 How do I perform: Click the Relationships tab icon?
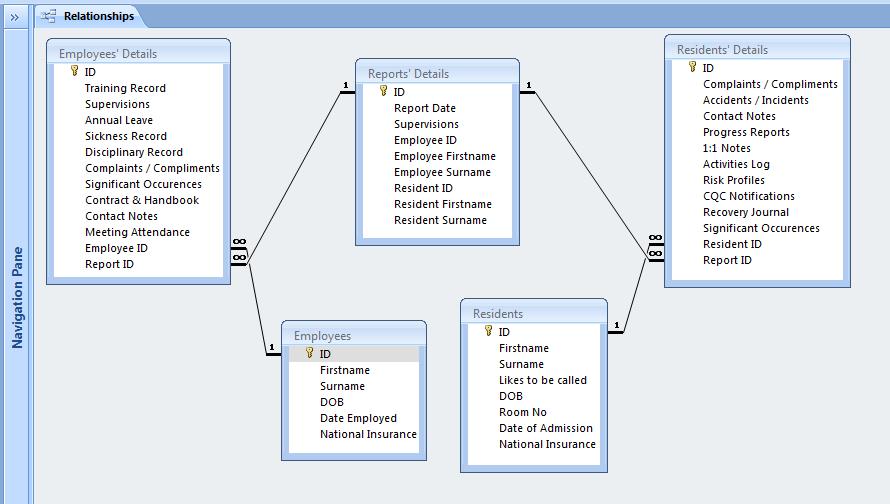pyautogui.click(x=48, y=16)
